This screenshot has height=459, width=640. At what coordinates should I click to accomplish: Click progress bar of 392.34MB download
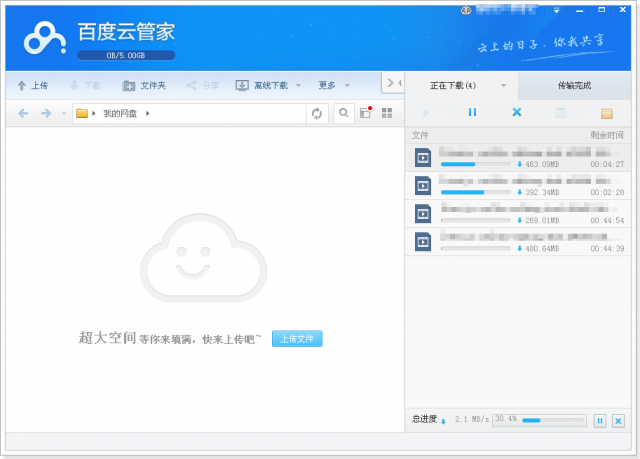click(476, 192)
